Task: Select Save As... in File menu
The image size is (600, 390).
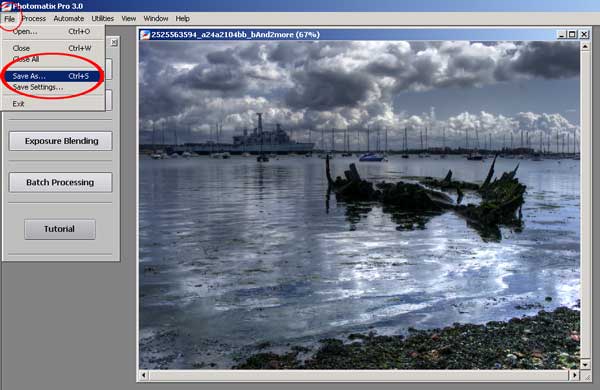Action: 53,76
